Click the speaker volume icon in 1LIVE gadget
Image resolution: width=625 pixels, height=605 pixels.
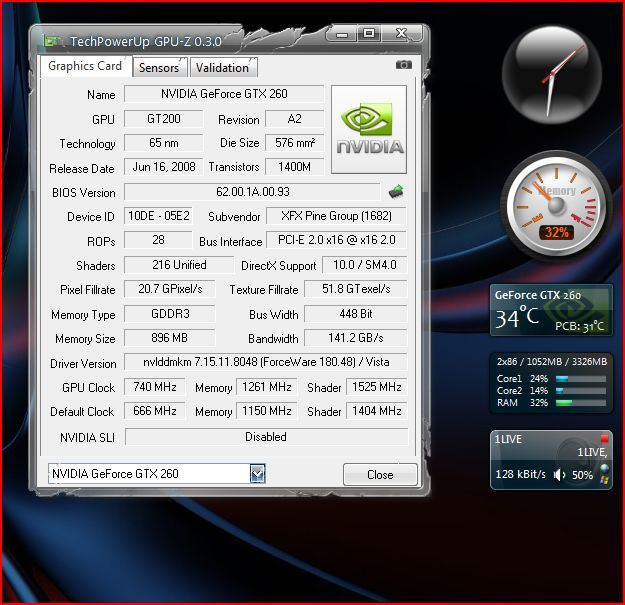point(560,475)
